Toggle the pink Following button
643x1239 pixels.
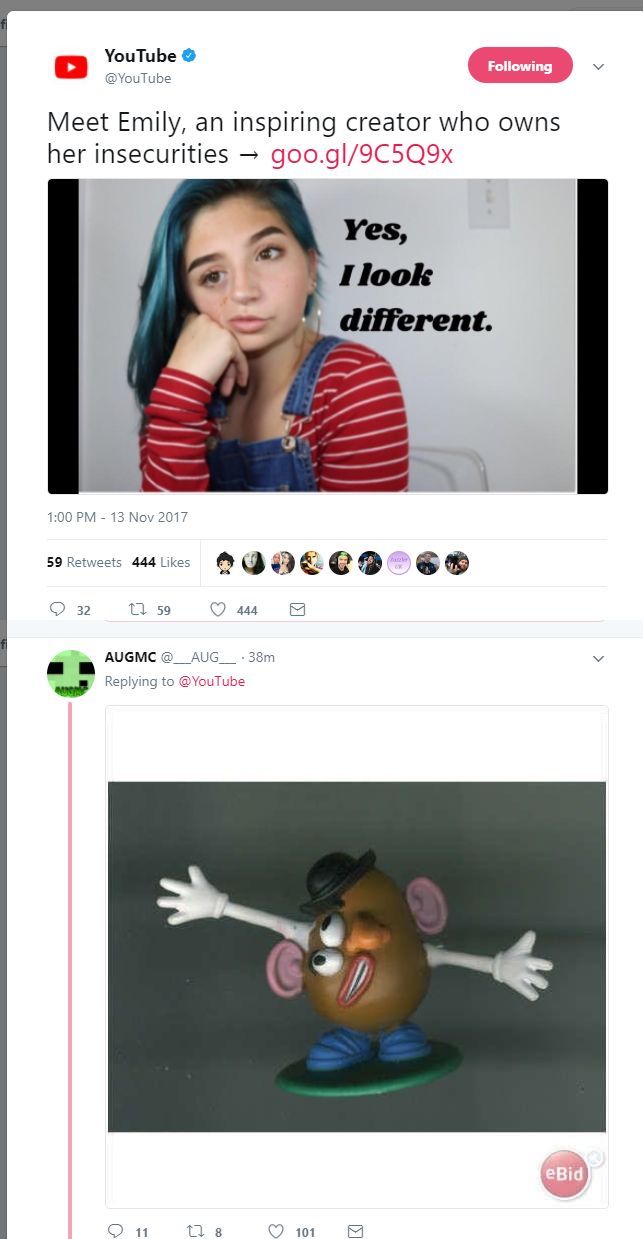click(520, 66)
